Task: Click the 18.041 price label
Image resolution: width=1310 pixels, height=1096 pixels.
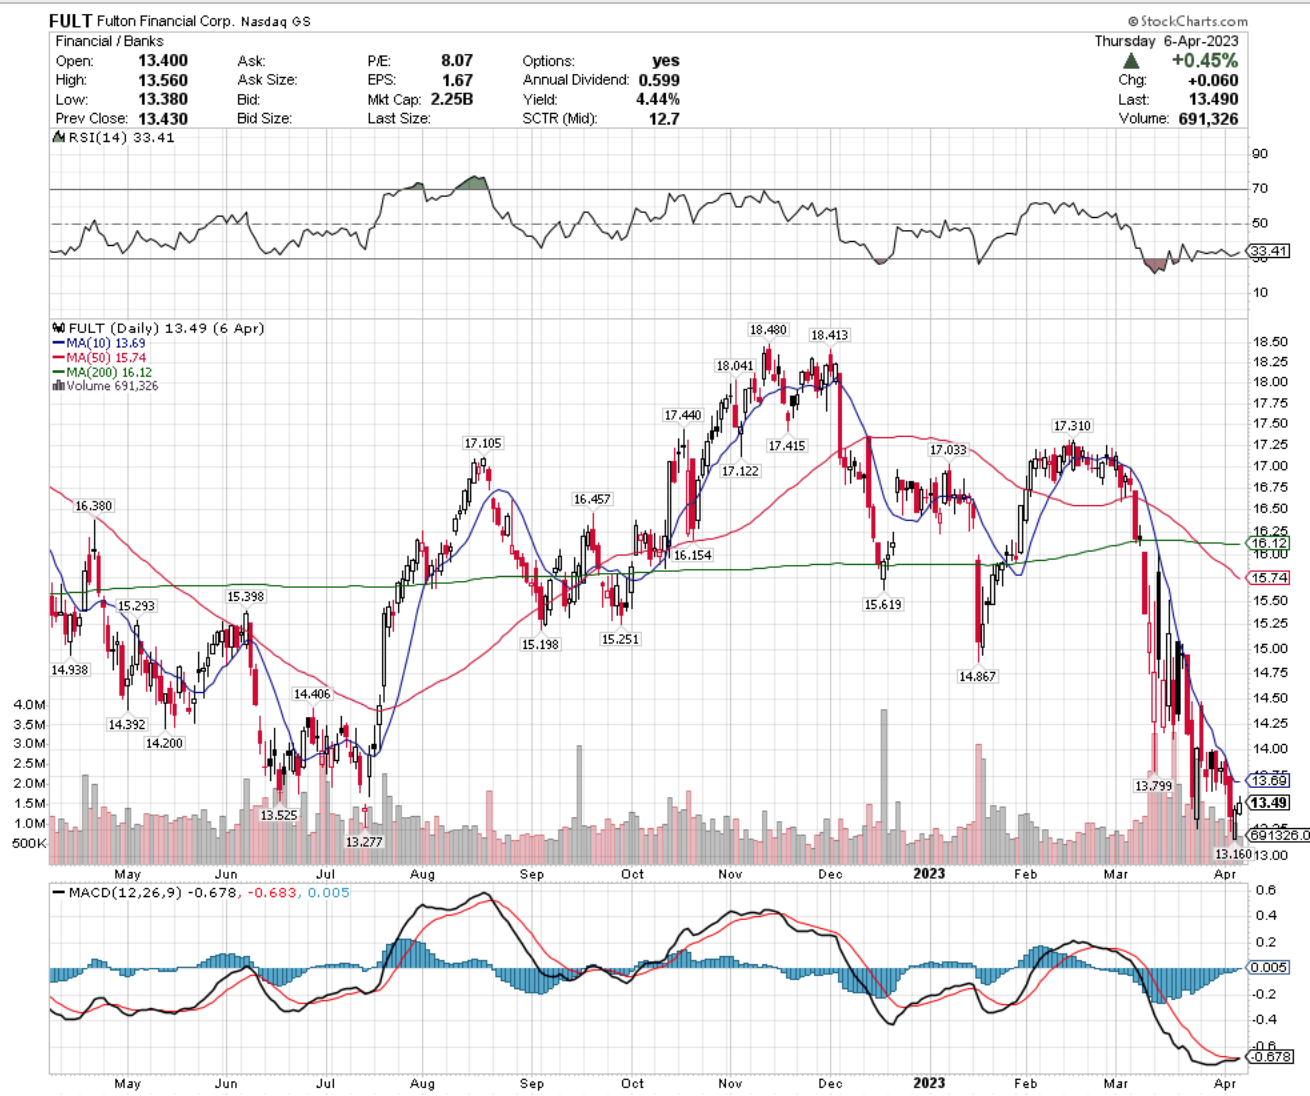Action: [734, 366]
